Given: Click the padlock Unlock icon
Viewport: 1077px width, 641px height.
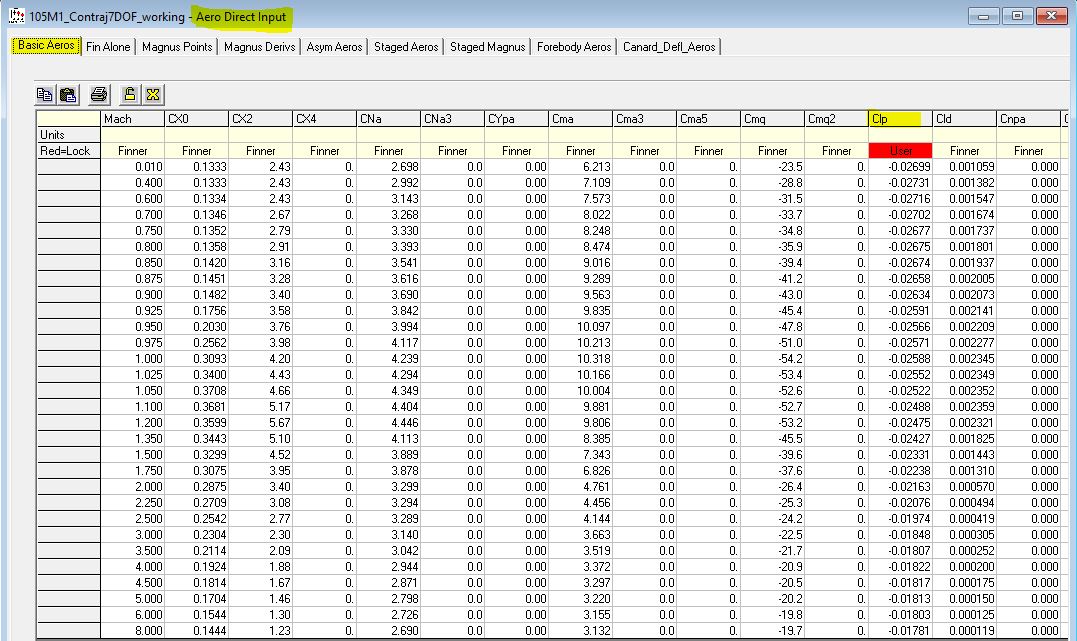Looking at the screenshot, I should tap(130, 95).
